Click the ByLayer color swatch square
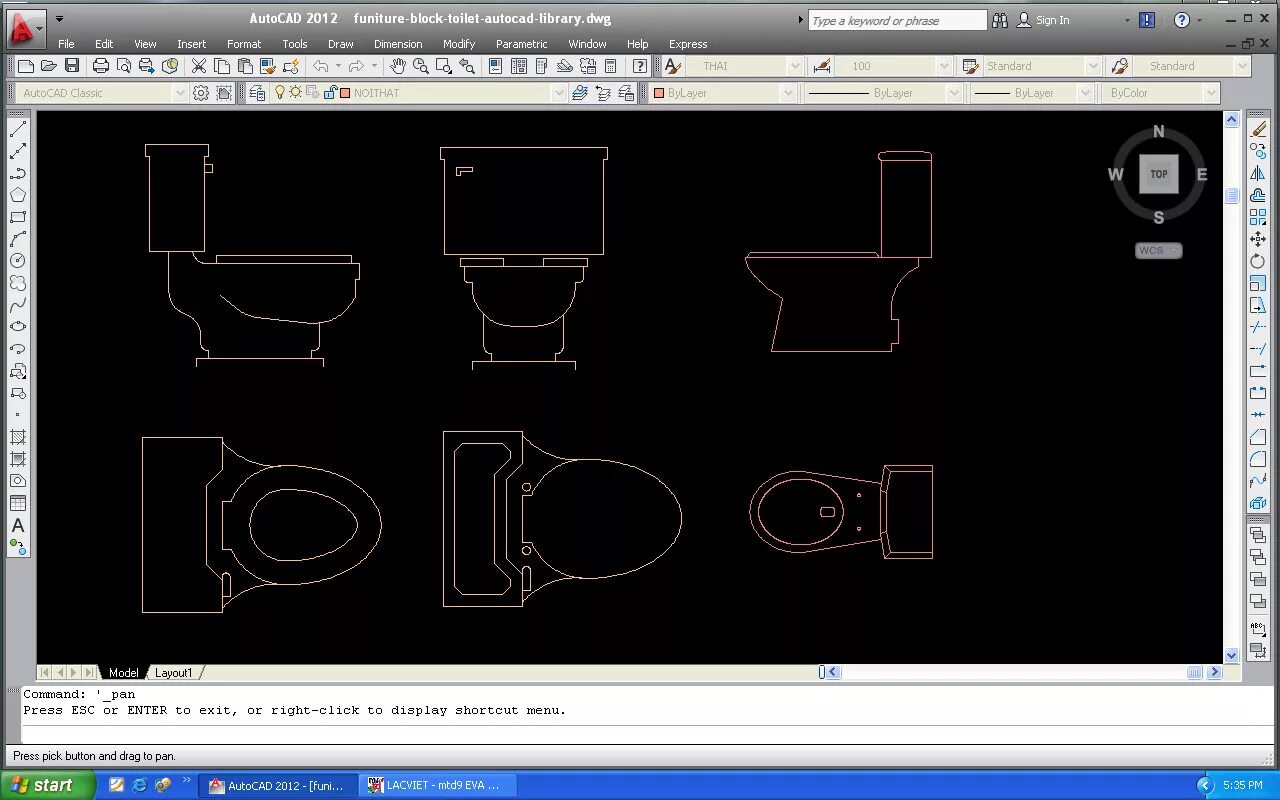1280x800 pixels. pos(658,93)
